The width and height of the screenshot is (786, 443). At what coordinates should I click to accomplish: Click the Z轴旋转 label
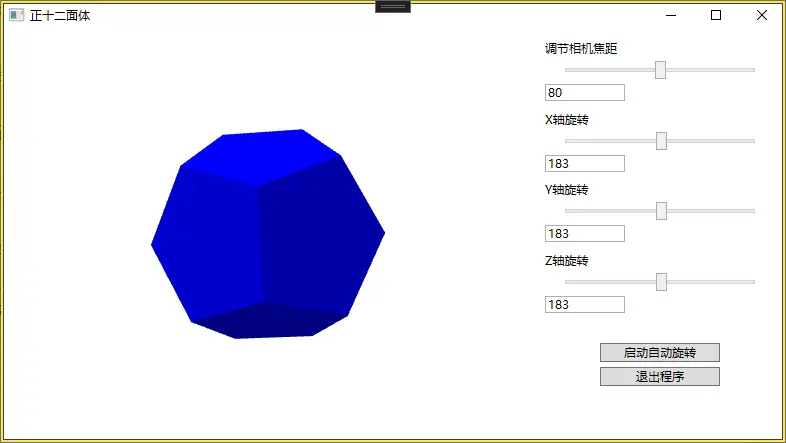pyautogui.click(x=566, y=261)
